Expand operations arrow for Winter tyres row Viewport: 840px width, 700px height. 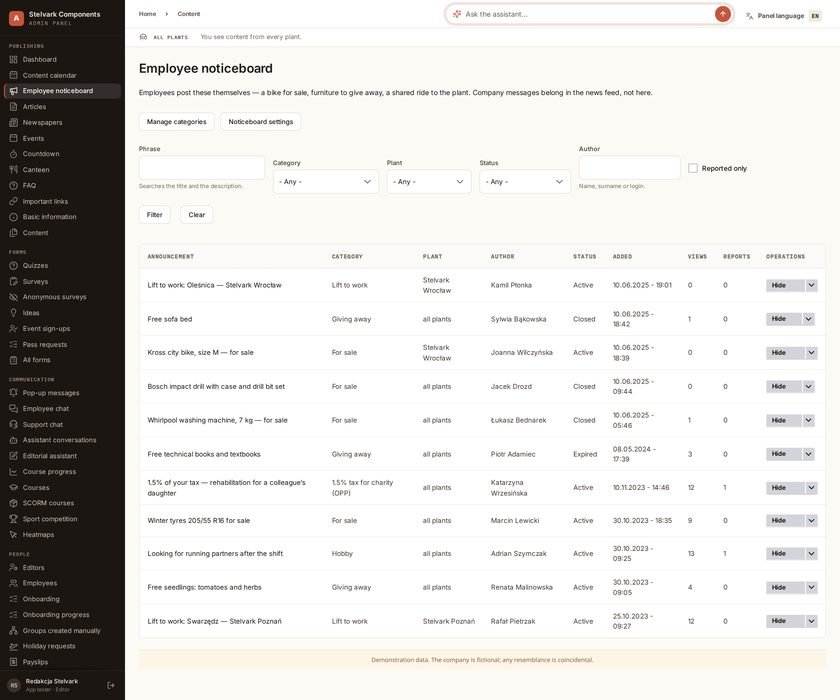point(812,521)
